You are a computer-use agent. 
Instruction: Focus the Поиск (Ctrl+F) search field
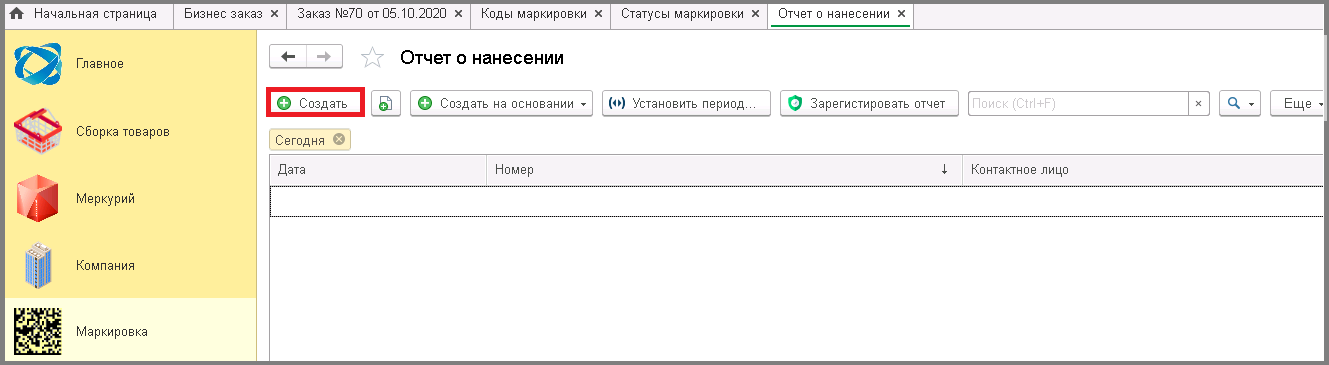point(1078,104)
